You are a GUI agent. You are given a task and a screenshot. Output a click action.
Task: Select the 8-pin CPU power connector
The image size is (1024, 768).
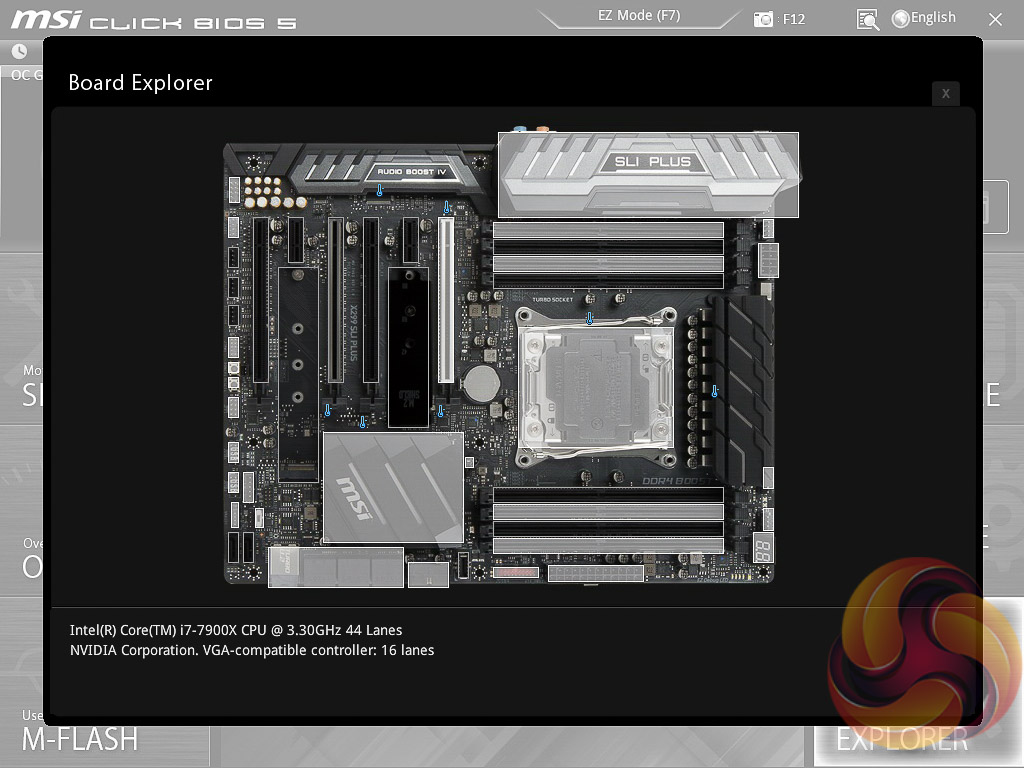768,260
